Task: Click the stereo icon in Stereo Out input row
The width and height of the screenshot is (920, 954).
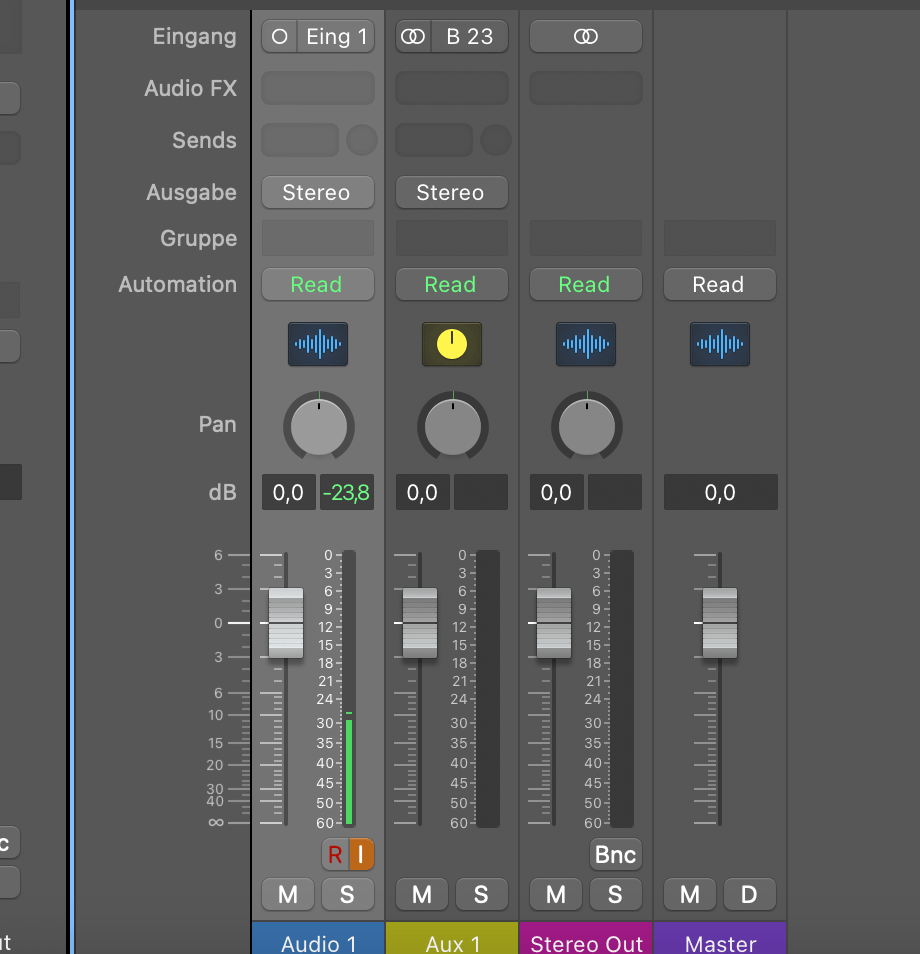Action: click(x=585, y=36)
